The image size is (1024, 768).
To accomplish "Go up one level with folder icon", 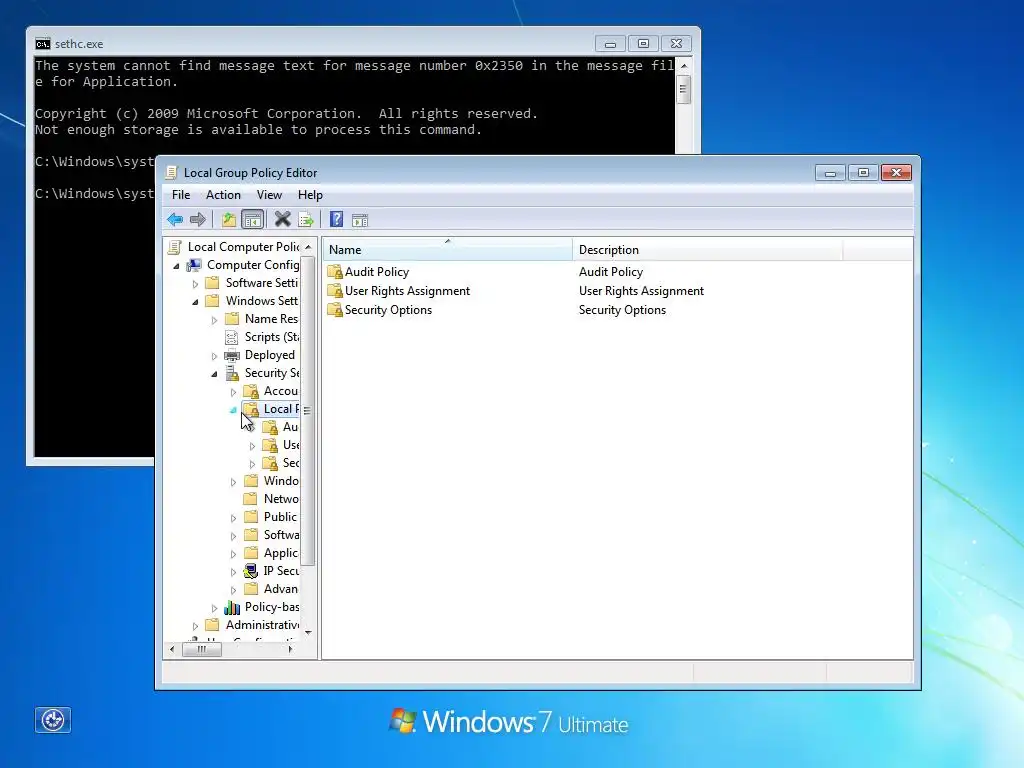I will click(x=229, y=219).
